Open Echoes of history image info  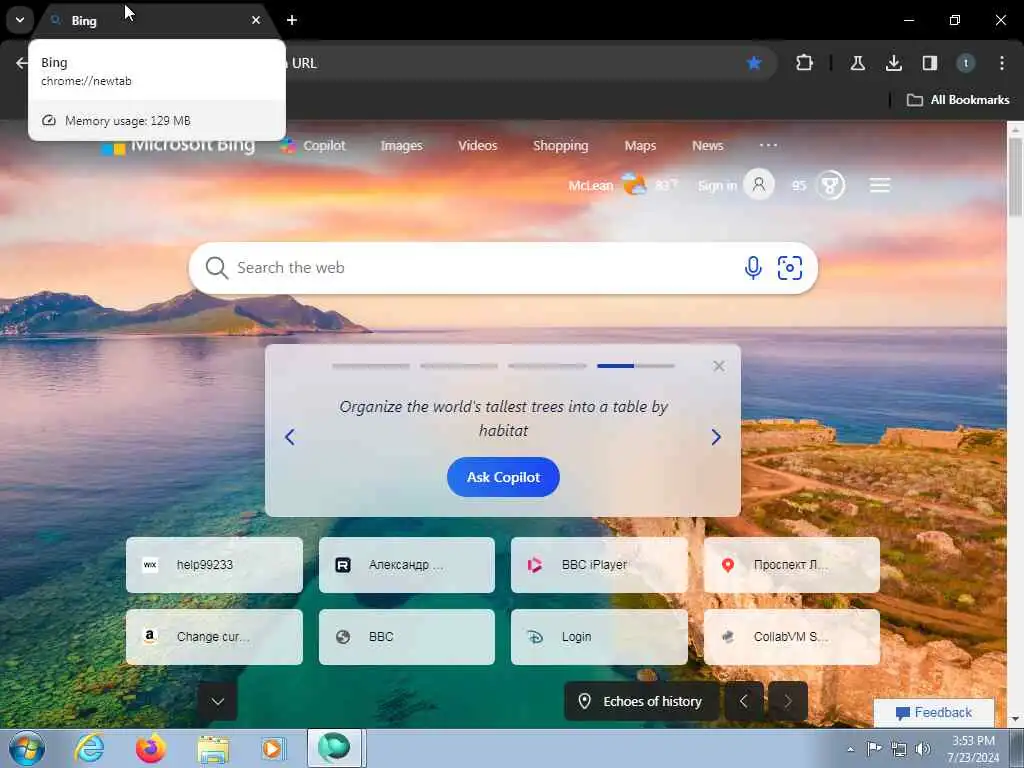(x=641, y=701)
